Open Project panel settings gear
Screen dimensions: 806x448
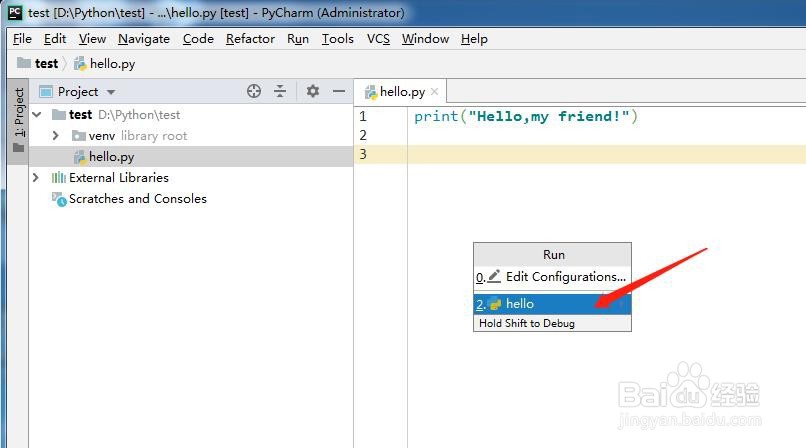[x=313, y=91]
